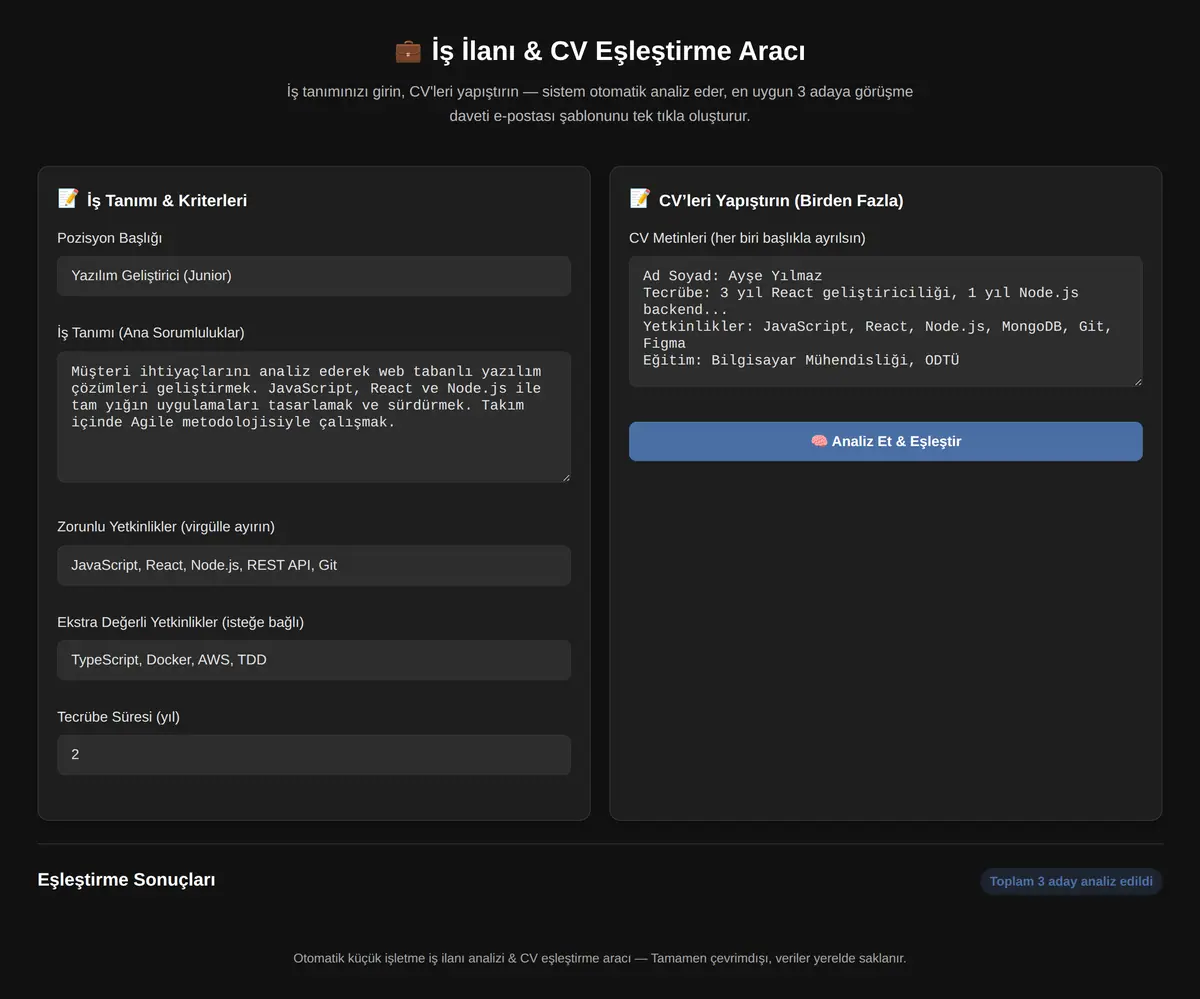Click the Toplam 3 aday analiz edildi badge

tap(1071, 881)
